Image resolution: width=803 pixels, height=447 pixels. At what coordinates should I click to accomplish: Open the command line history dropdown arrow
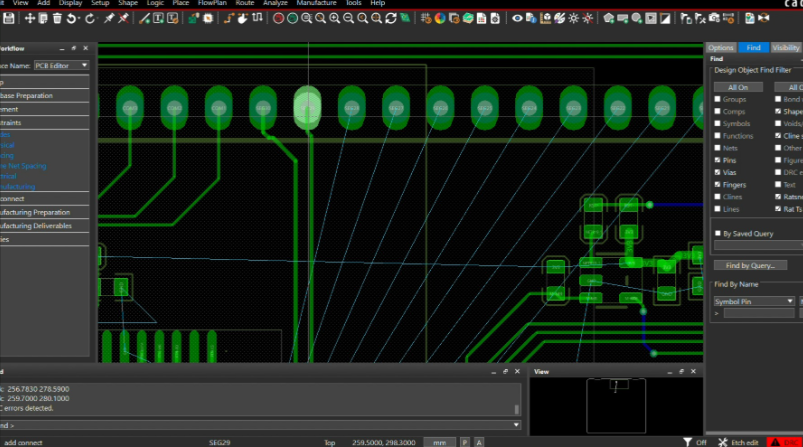point(516,425)
